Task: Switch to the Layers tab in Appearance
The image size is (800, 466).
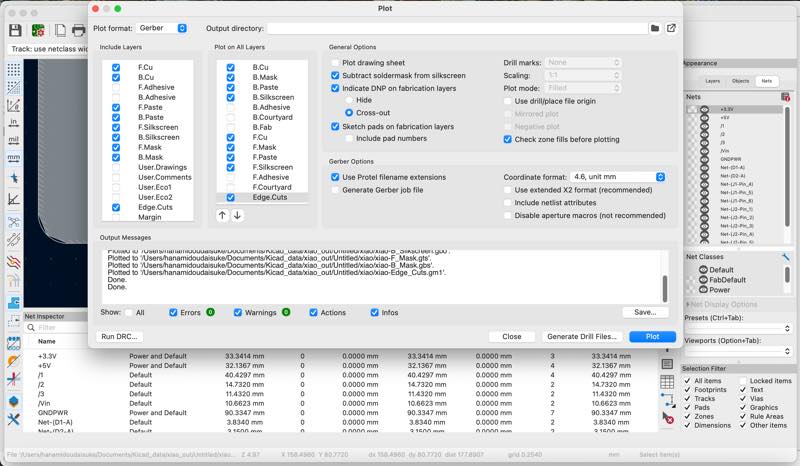Action: (712, 81)
